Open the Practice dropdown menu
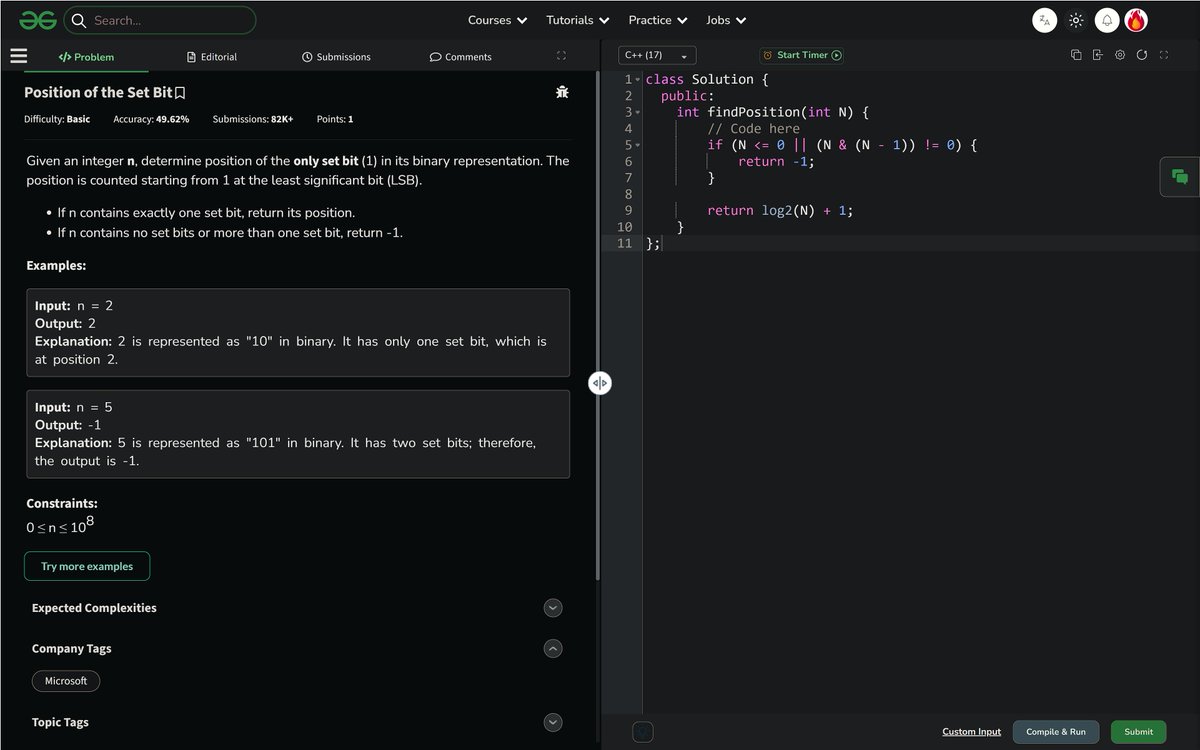 658,20
